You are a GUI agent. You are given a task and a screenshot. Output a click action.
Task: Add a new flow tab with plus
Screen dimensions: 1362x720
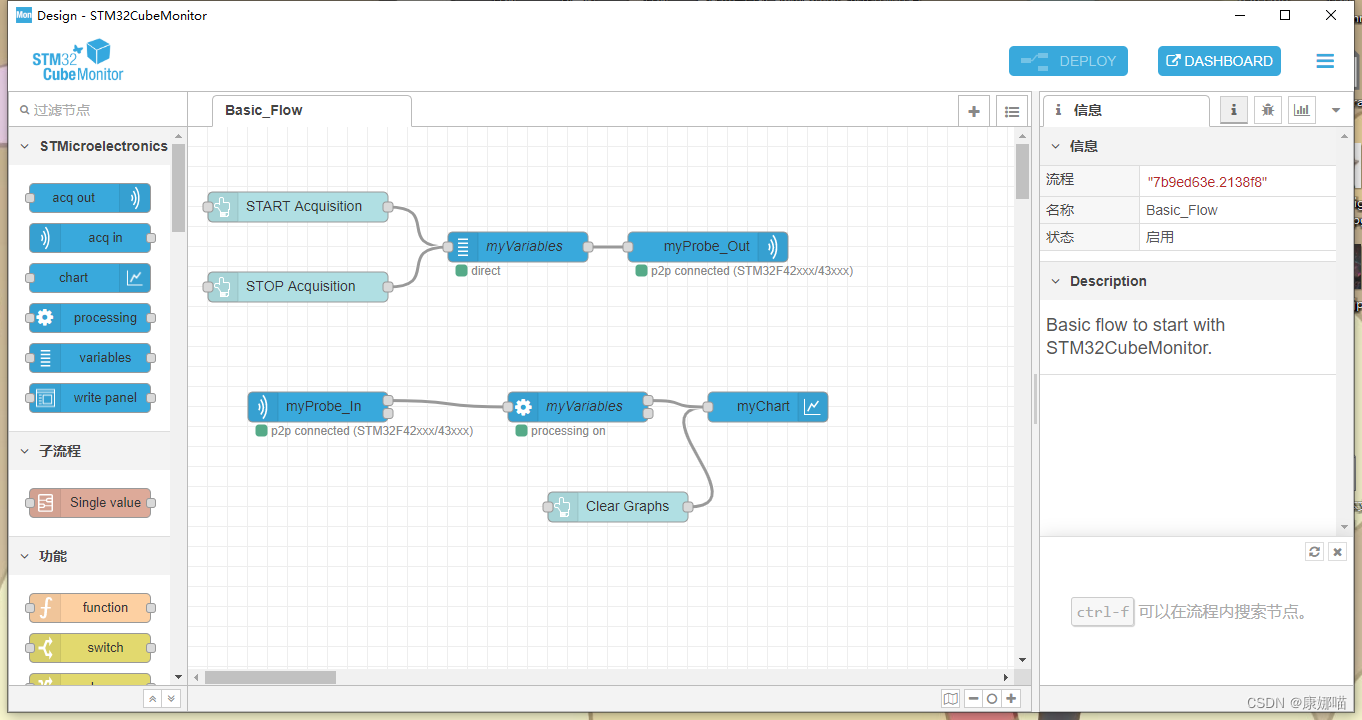tap(974, 112)
